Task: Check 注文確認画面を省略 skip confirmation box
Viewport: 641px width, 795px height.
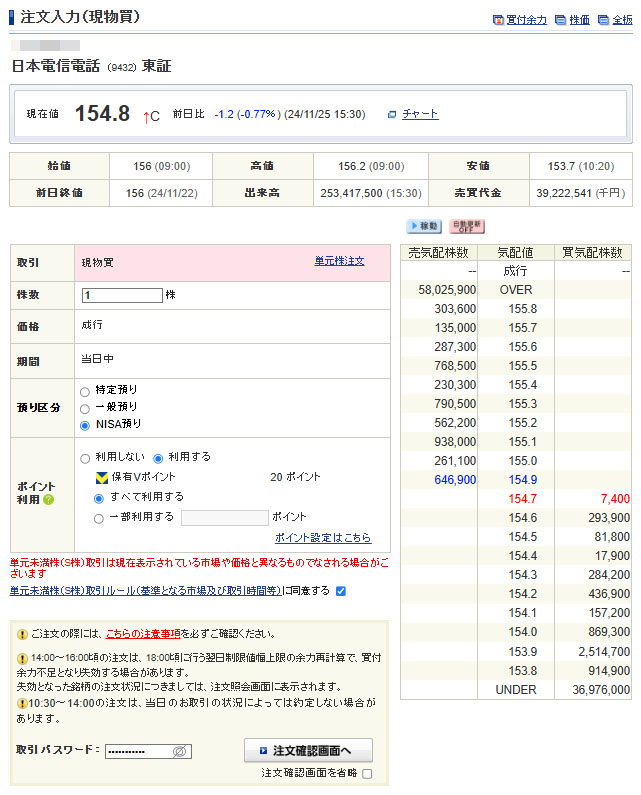Action: point(367,773)
